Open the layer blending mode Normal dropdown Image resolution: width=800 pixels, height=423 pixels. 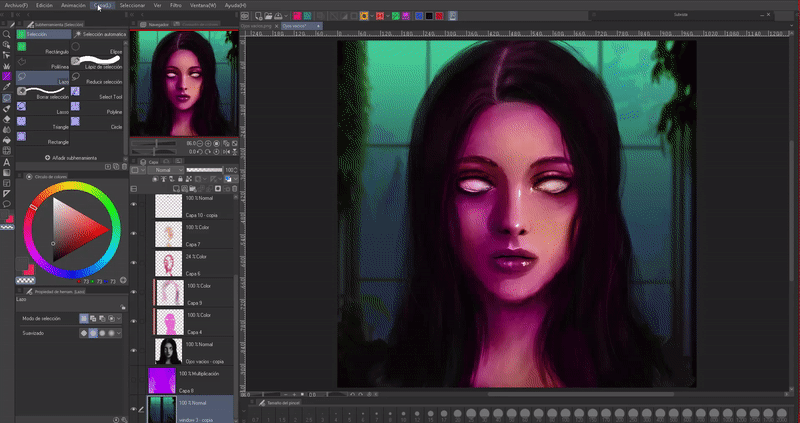pos(165,170)
